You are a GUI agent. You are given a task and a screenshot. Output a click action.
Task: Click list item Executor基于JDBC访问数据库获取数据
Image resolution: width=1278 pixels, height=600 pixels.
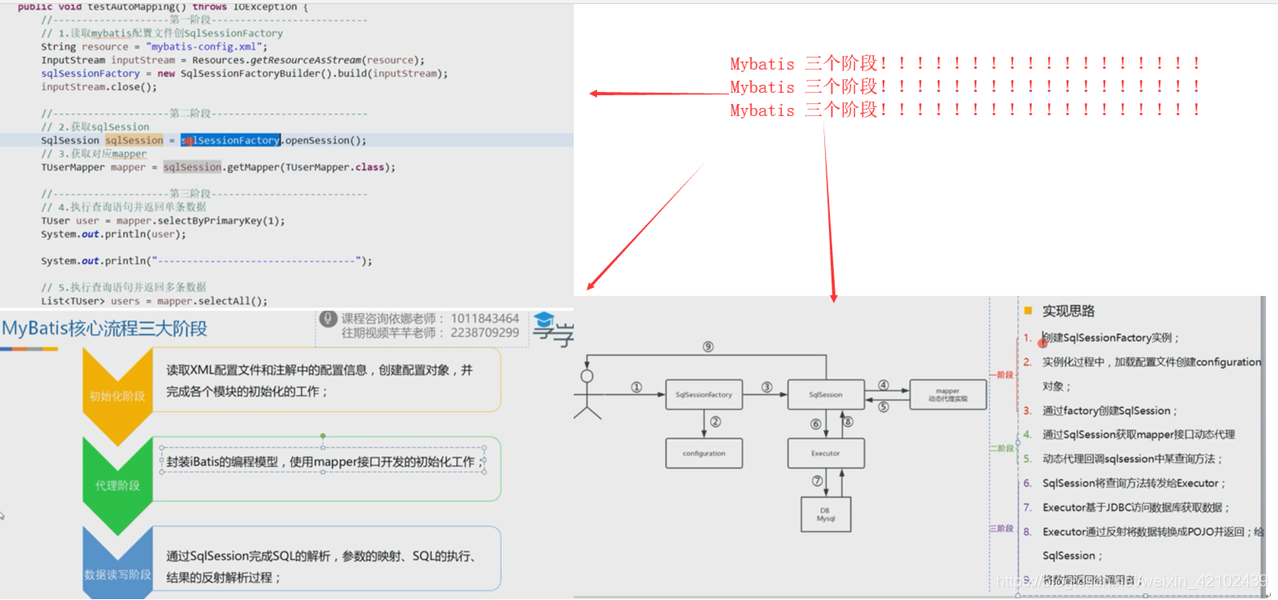(x=1136, y=507)
